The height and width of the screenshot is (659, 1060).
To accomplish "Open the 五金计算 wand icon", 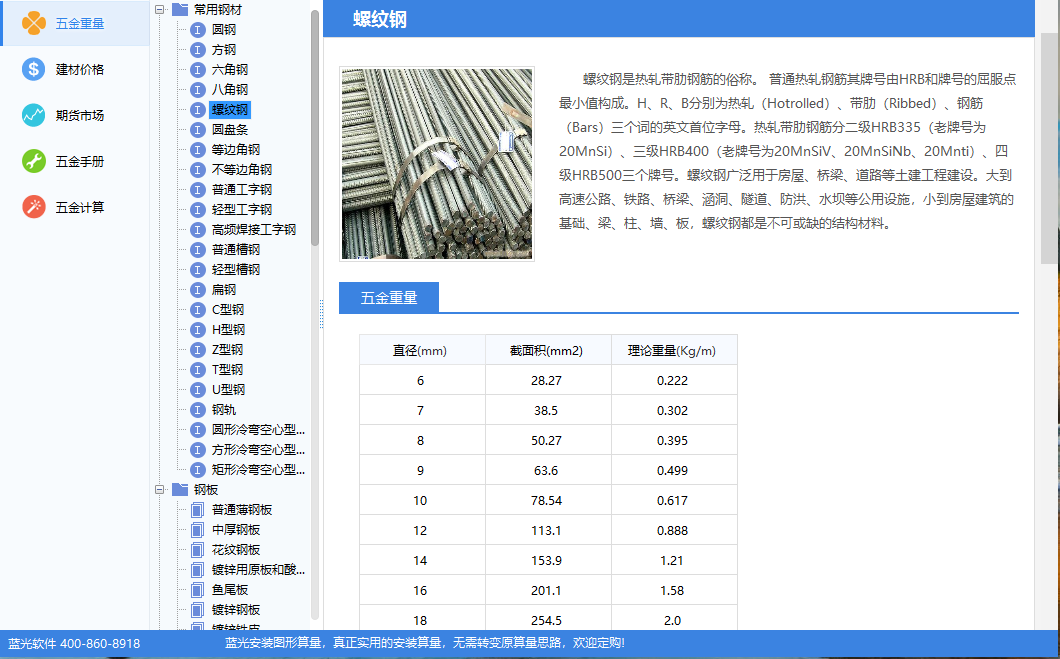I will 33,207.
